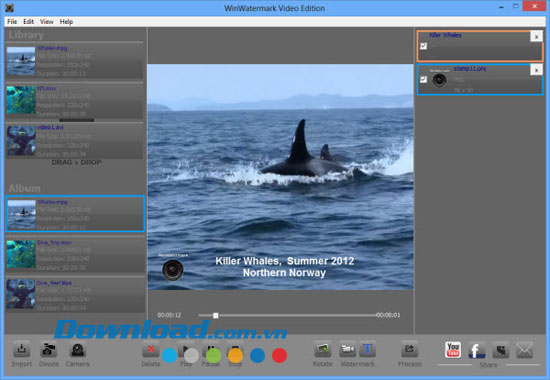Maximize the WinWatermark window
The height and width of the screenshot is (380, 550).
[516, 6]
